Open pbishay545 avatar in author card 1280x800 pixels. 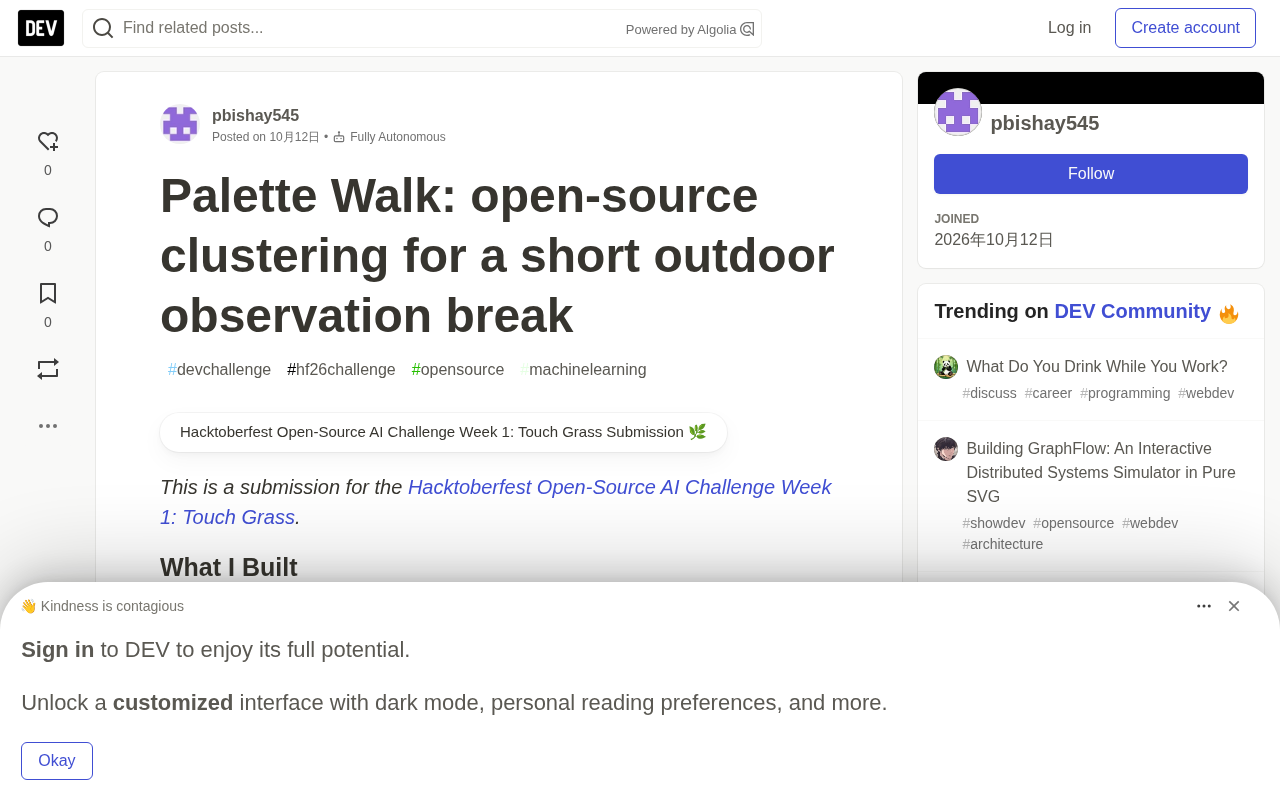(x=958, y=112)
